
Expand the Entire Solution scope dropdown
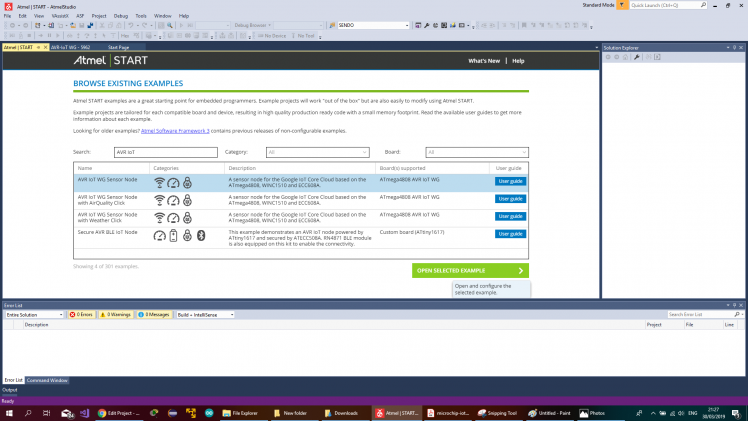pyautogui.click(x=33, y=314)
